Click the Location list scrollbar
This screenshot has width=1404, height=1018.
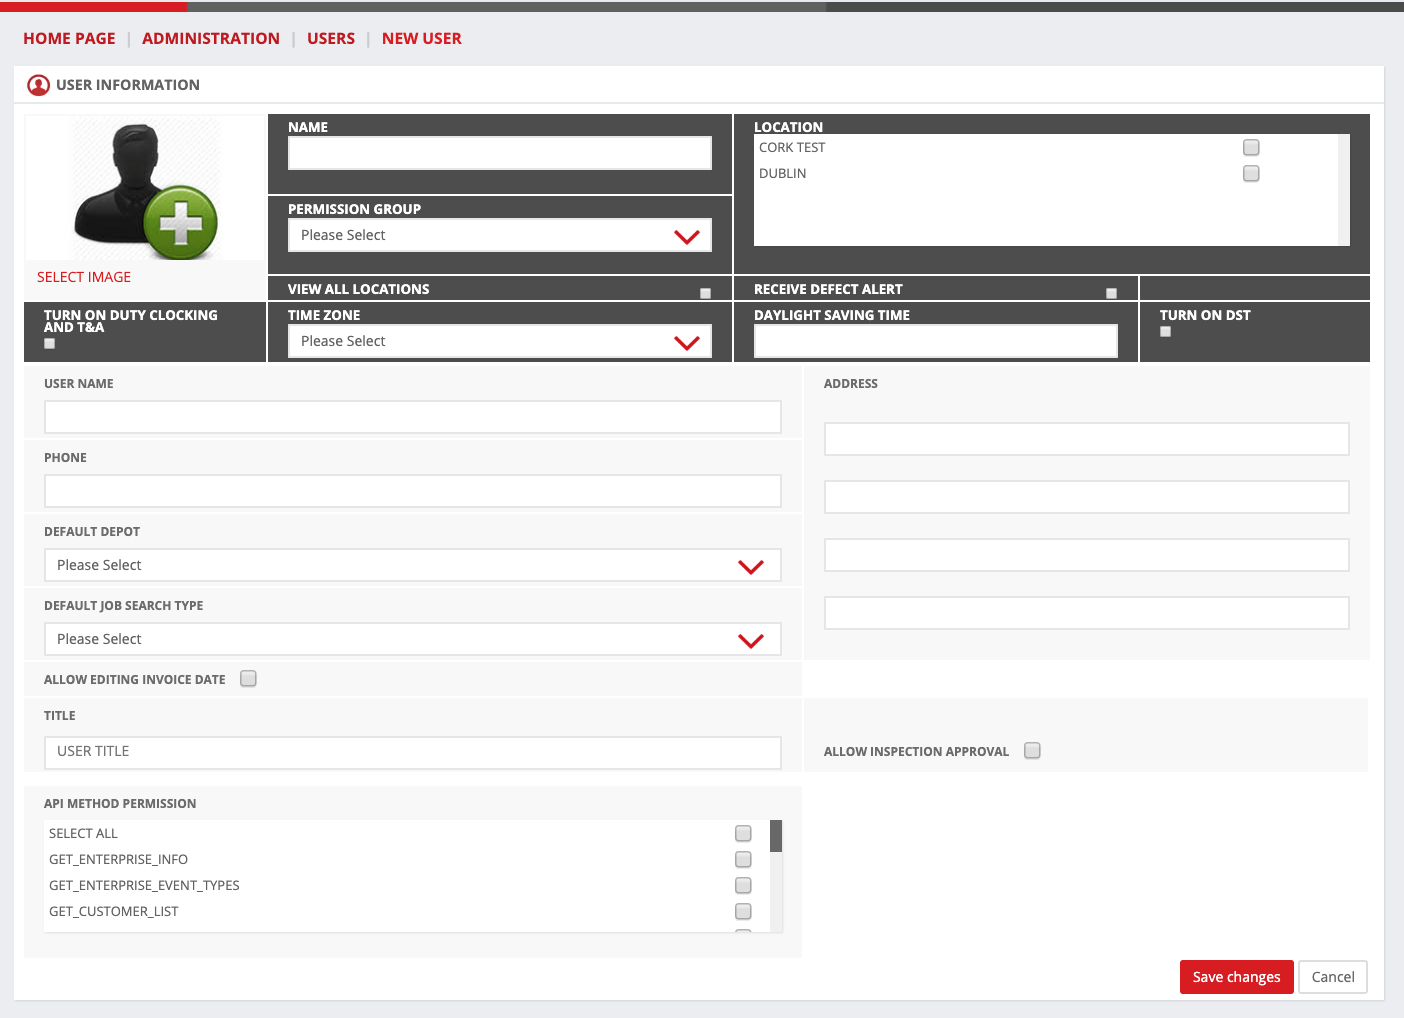[1344, 190]
